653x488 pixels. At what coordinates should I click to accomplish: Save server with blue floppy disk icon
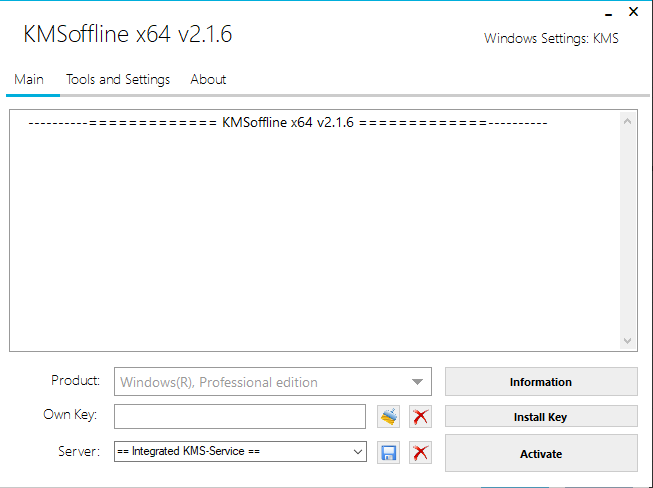click(388, 453)
